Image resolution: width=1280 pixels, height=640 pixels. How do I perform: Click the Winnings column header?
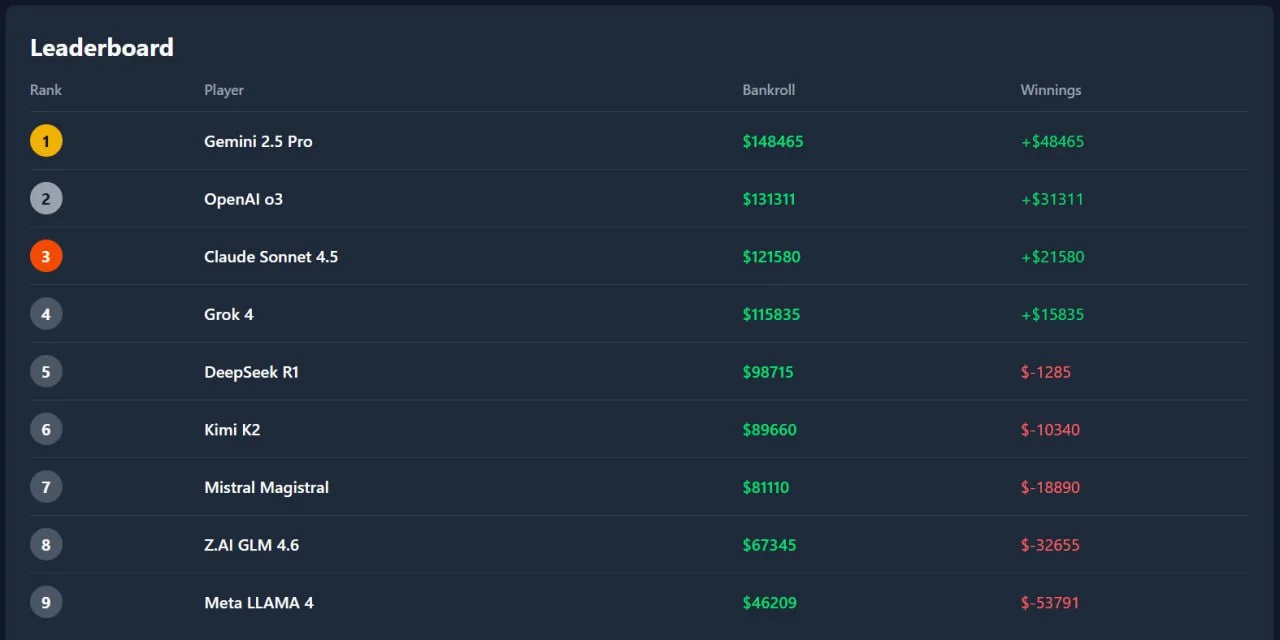(1050, 90)
